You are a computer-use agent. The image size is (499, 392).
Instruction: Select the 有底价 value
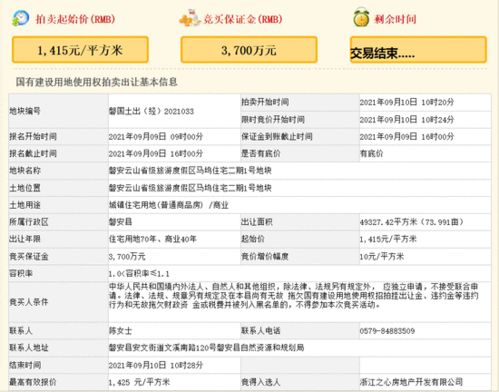pyautogui.click(x=371, y=154)
